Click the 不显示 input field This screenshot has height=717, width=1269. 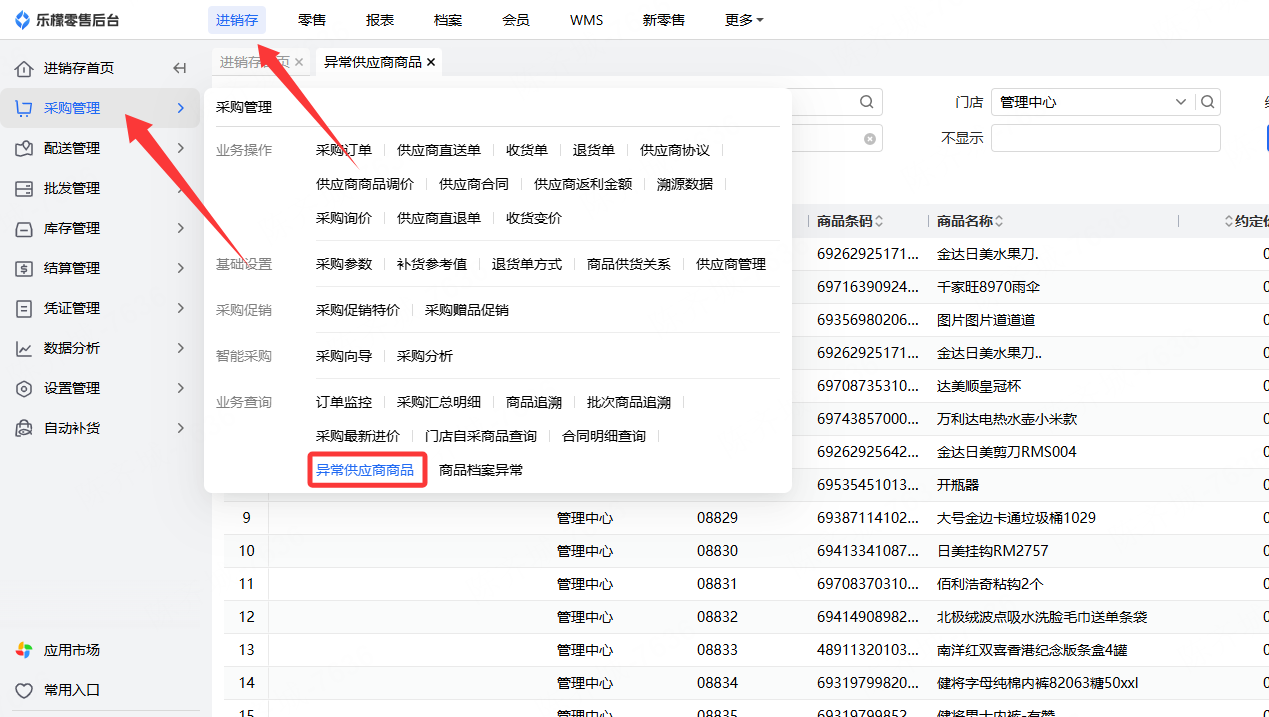[1106, 138]
